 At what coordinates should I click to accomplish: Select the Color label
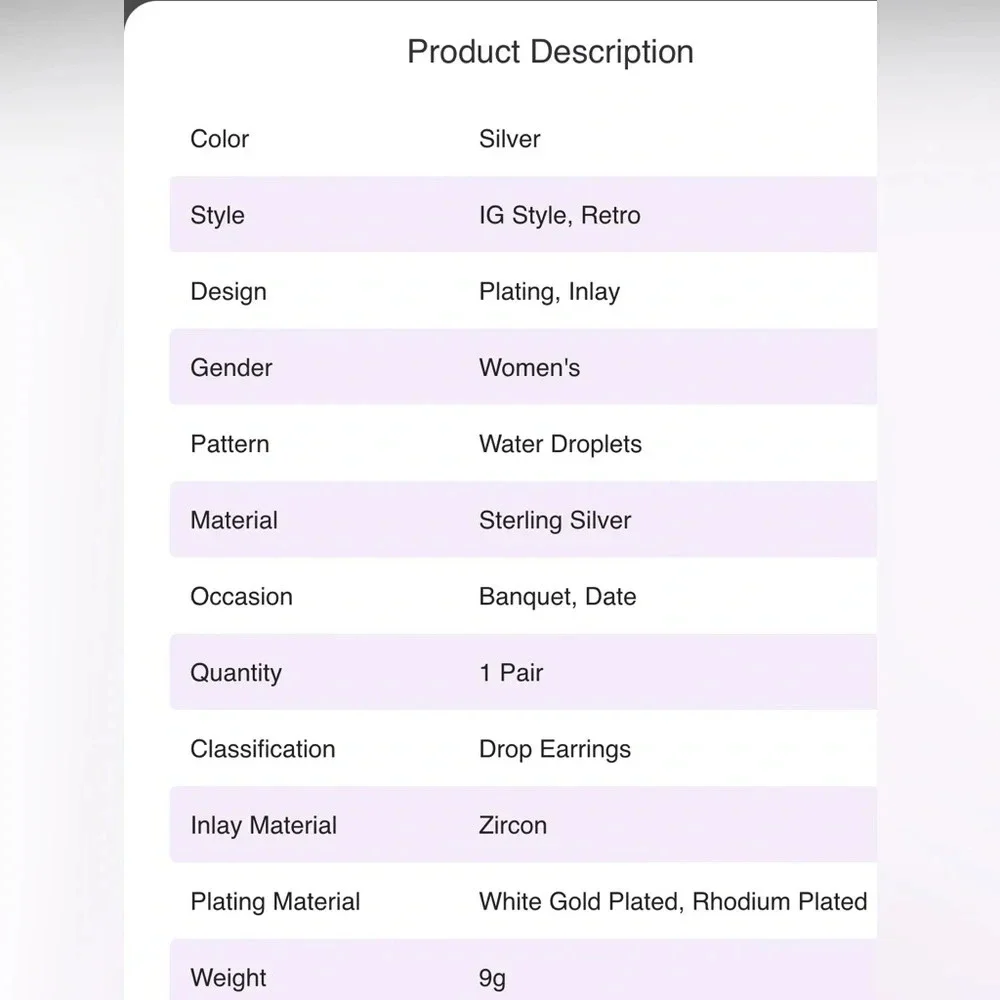coord(219,138)
